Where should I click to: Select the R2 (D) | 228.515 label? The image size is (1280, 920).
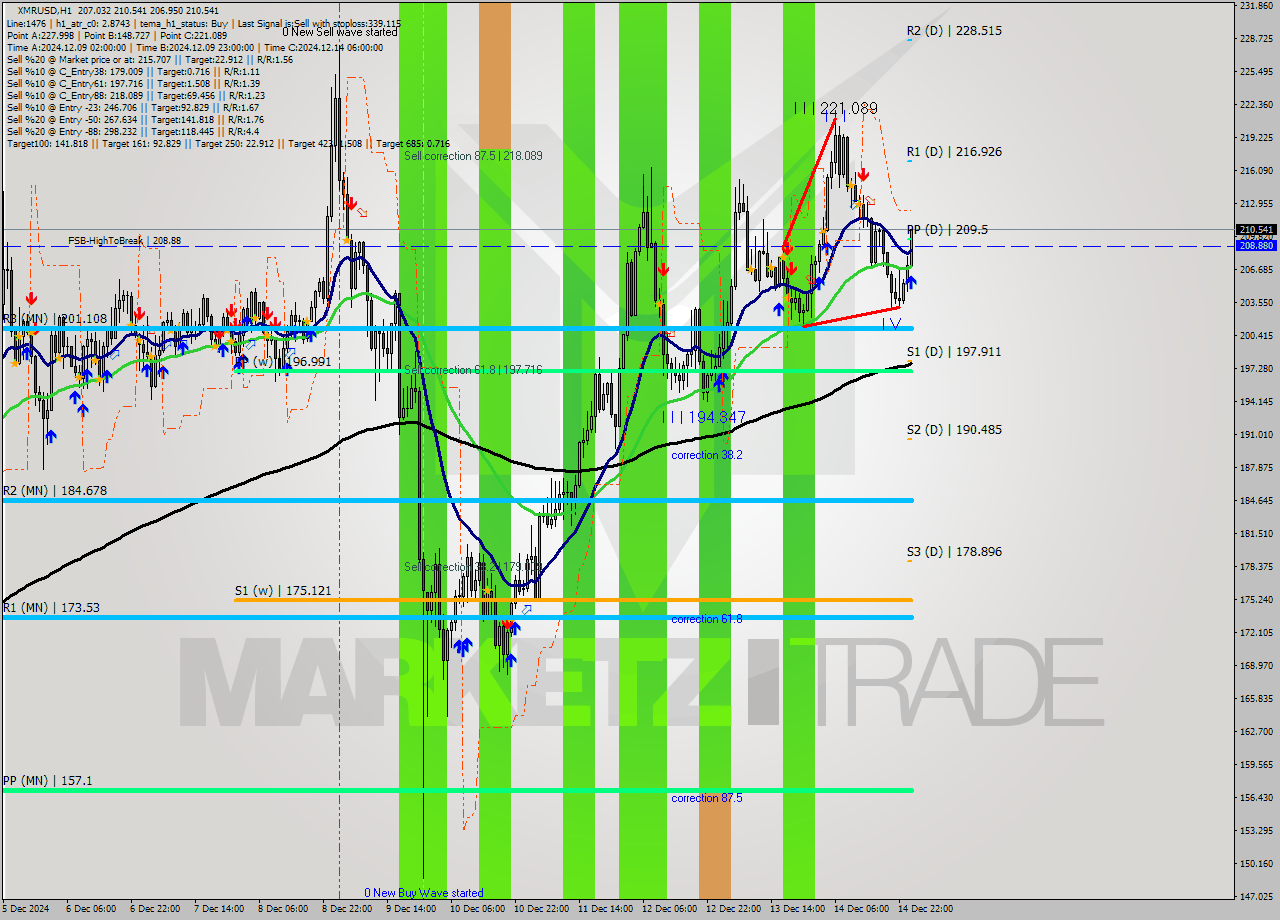954,31
